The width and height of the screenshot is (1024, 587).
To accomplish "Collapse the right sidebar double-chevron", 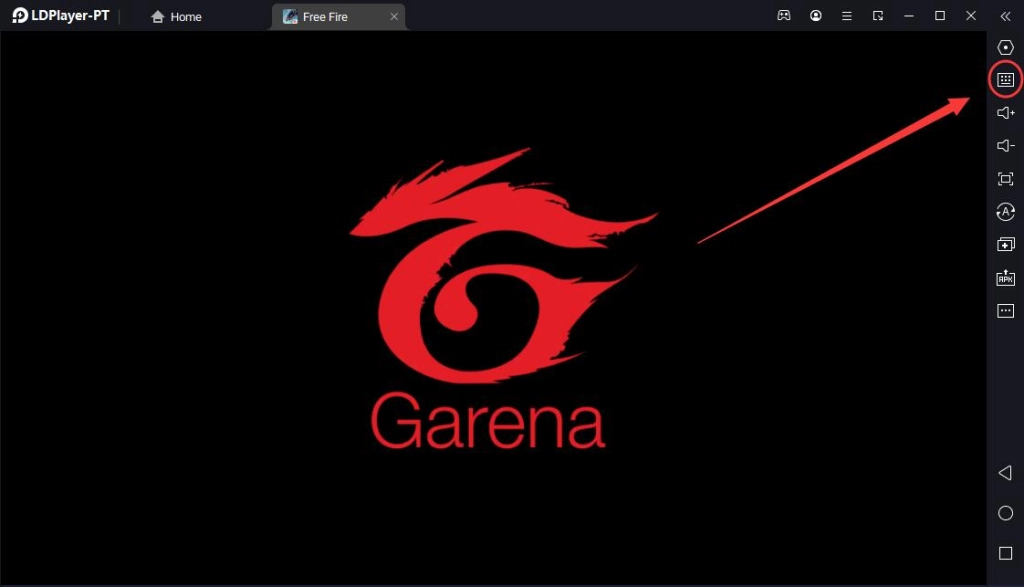I will [1005, 16].
